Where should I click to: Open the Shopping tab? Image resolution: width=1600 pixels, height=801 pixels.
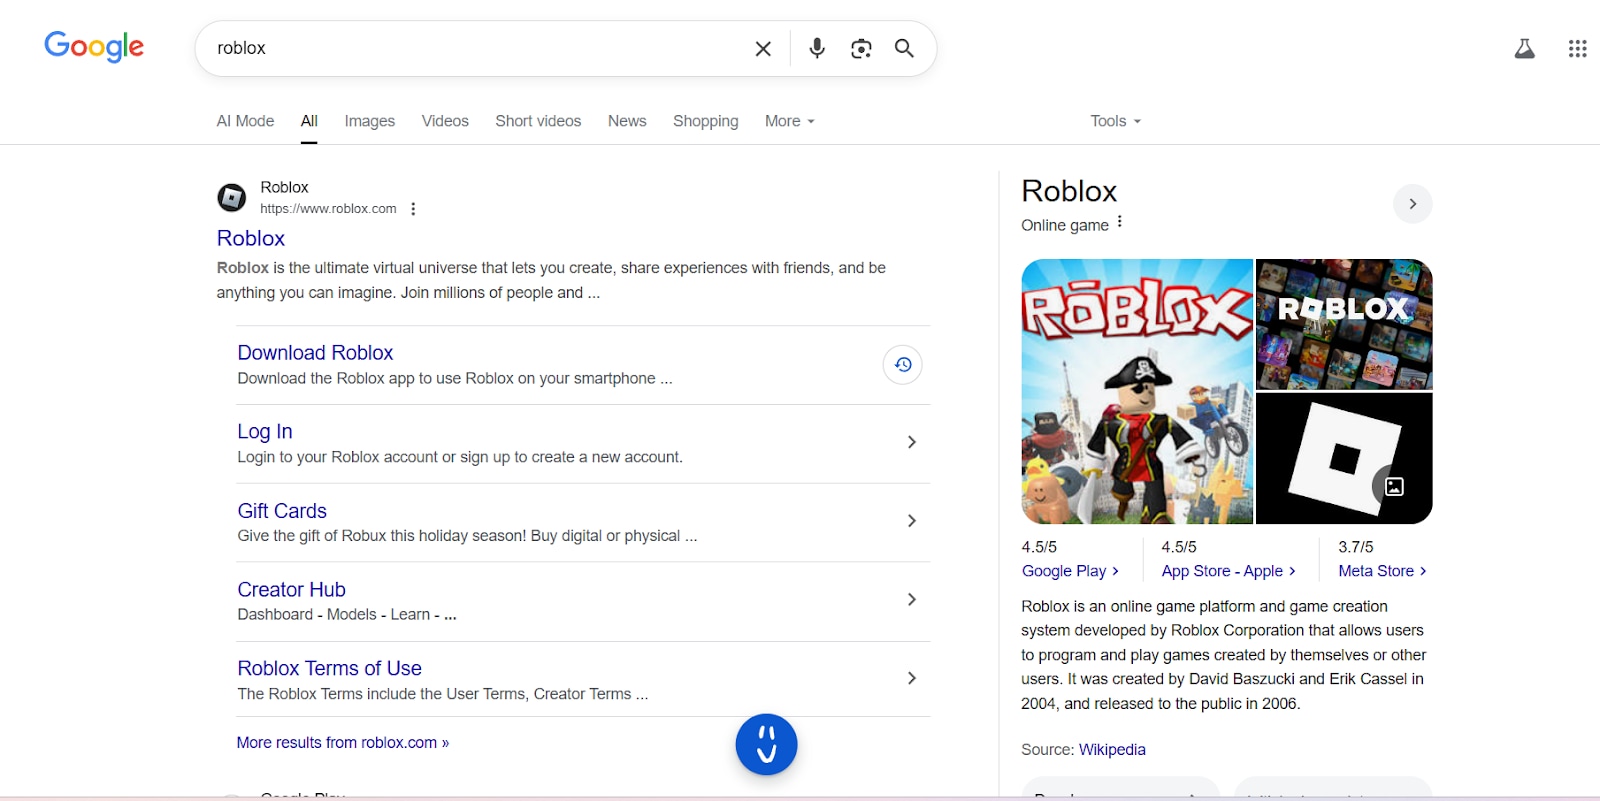706,121
